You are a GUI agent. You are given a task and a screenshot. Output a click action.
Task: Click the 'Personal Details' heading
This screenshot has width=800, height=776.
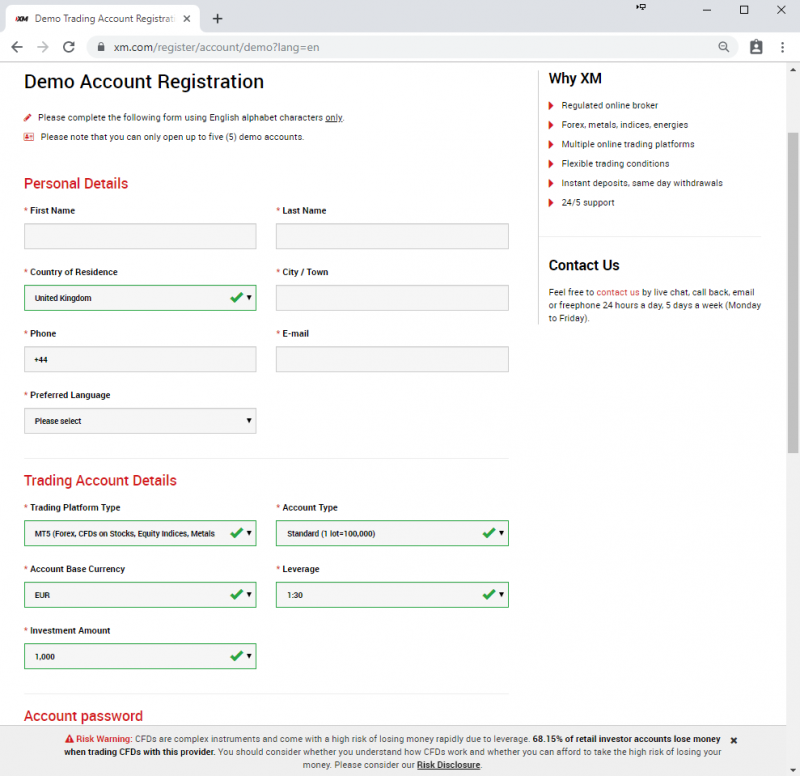tap(76, 184)
